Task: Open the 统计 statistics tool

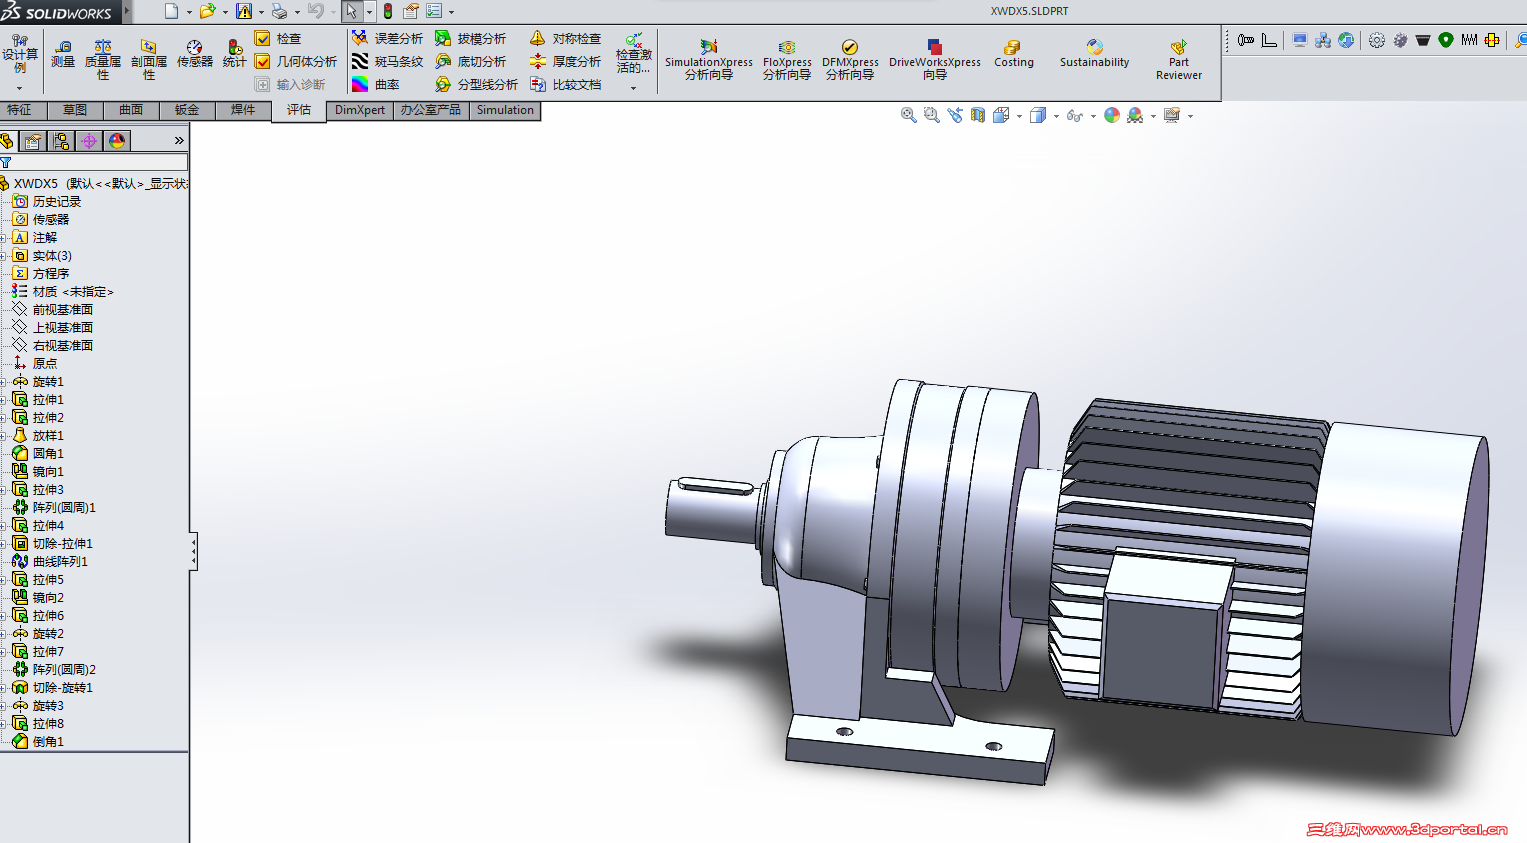Action: point(234,54)
